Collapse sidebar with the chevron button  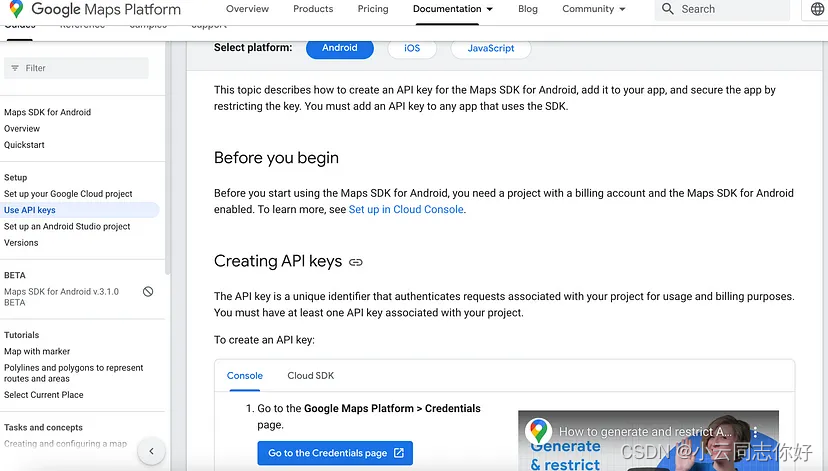point(152,451)
